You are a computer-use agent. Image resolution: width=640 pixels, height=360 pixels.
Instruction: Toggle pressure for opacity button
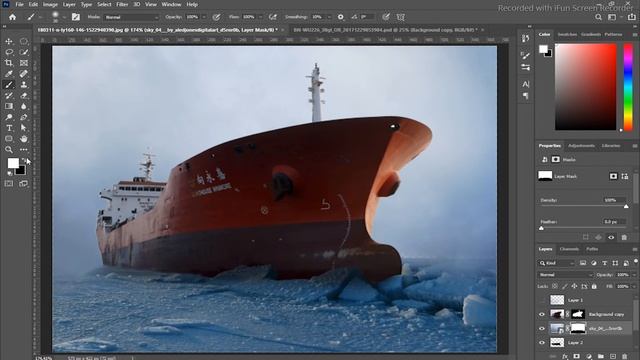coord(216,17)
